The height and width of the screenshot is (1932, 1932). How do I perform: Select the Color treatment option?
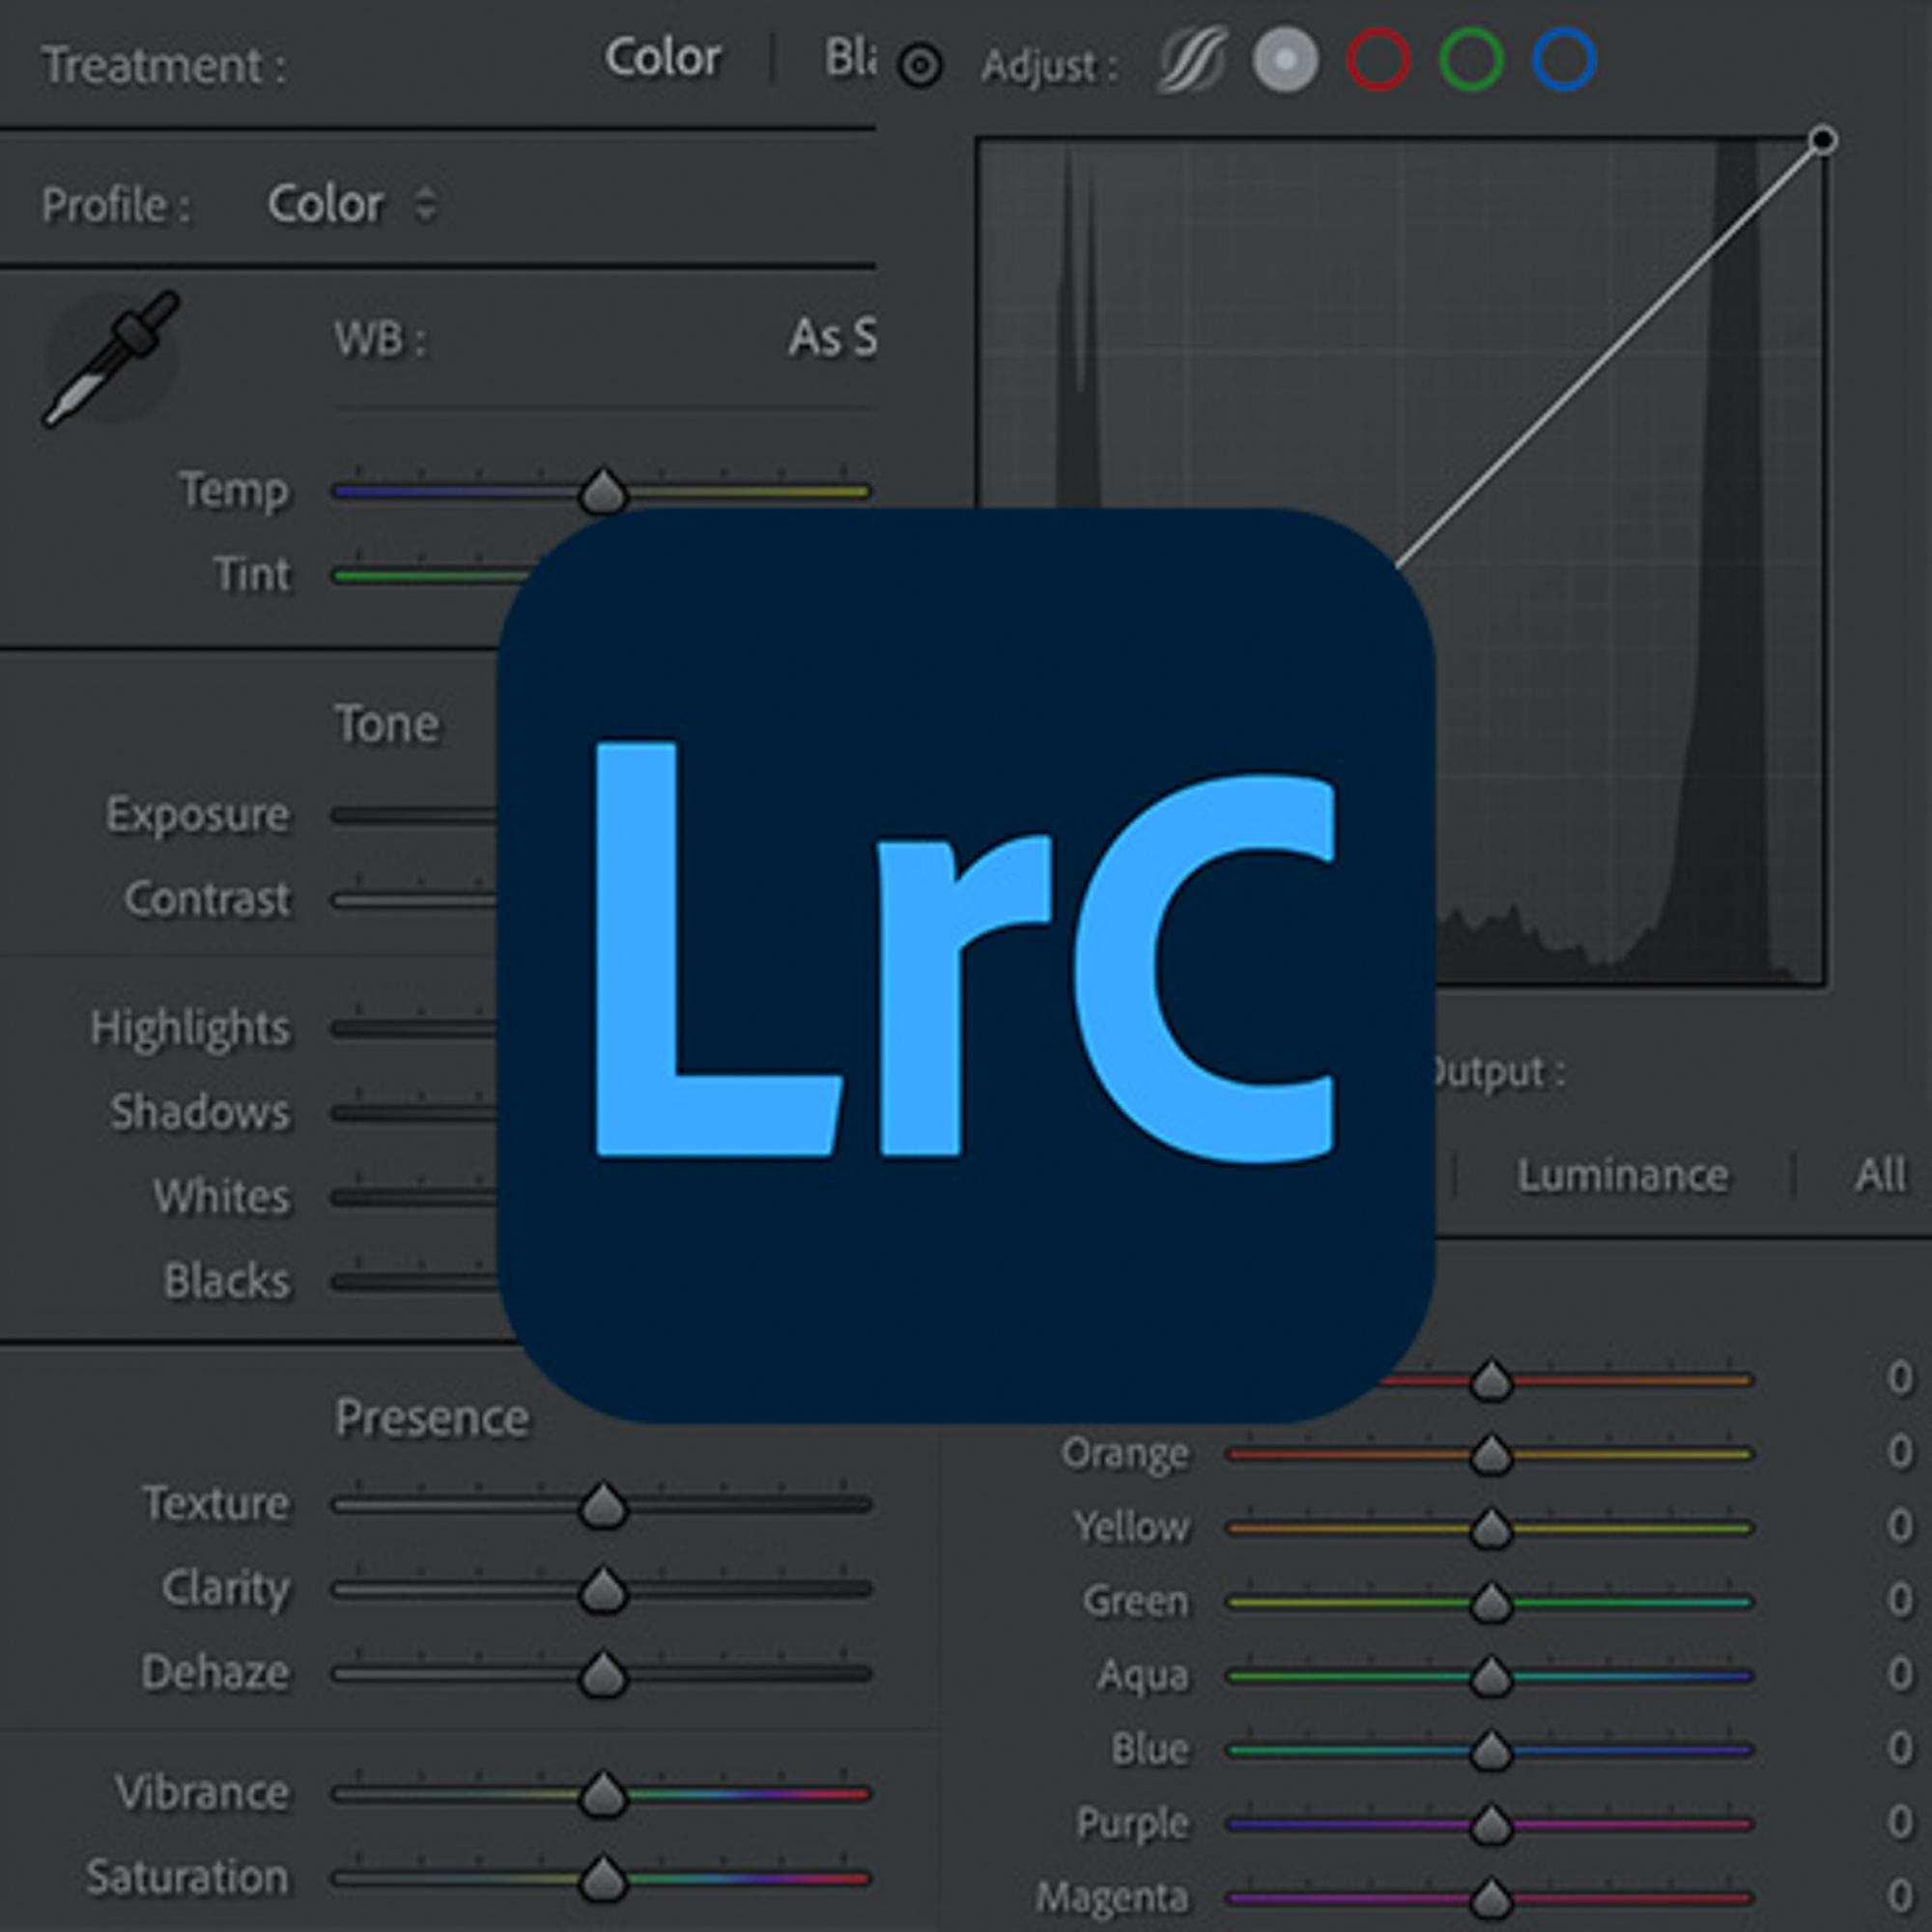coord(662,58)
